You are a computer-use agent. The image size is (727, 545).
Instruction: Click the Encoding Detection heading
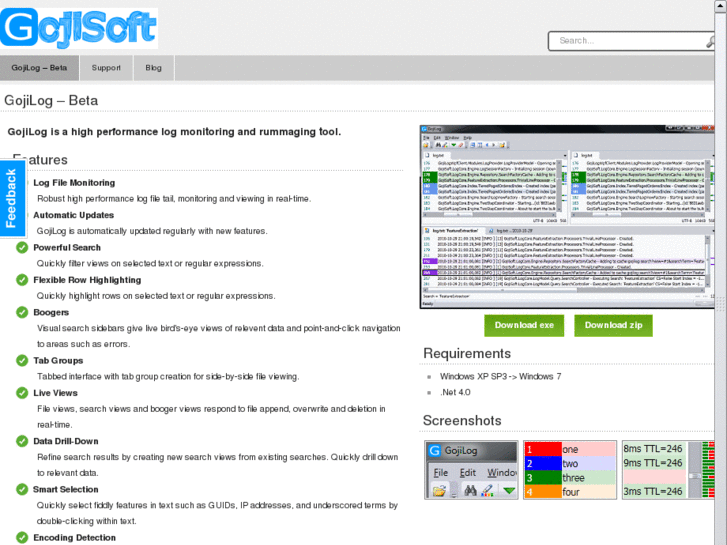pyautogui.click(x=74, y=538)
